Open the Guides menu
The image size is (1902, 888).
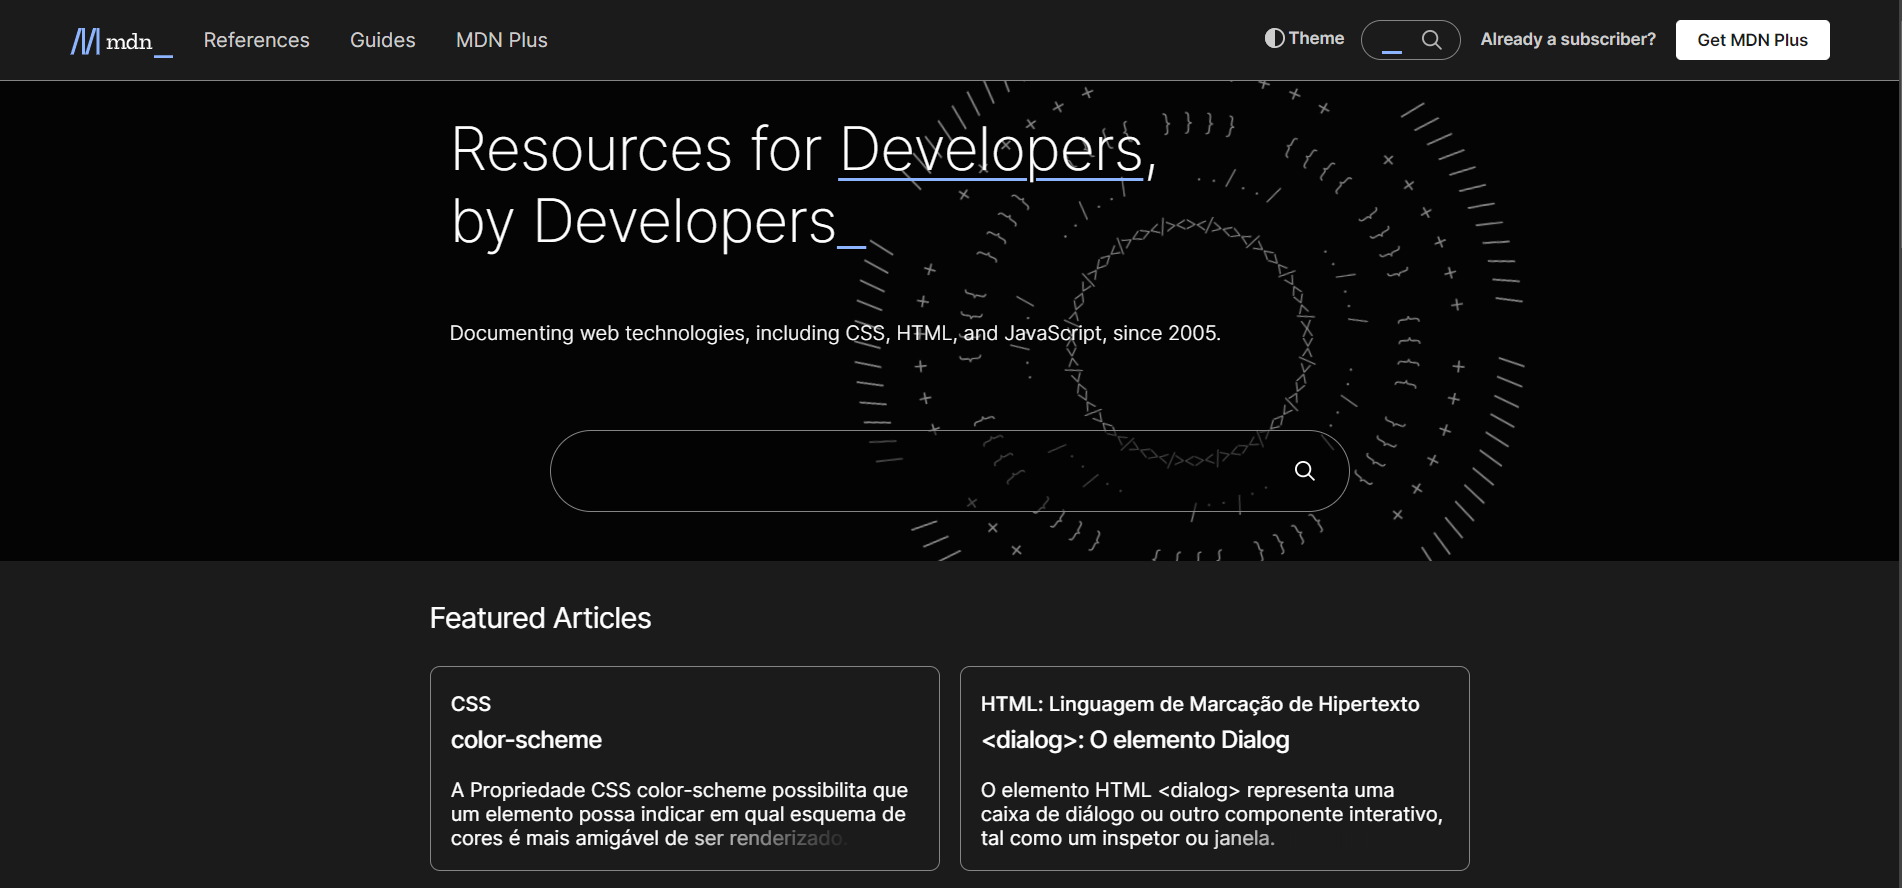[382, 40]
